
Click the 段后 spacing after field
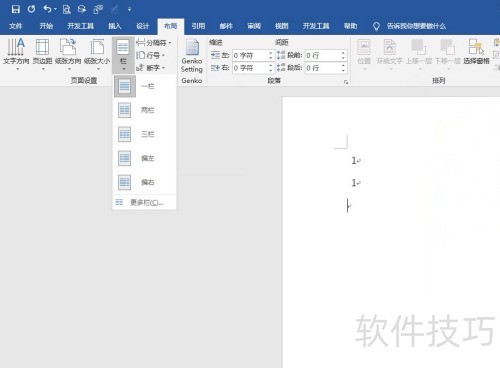tap(323, 68)
